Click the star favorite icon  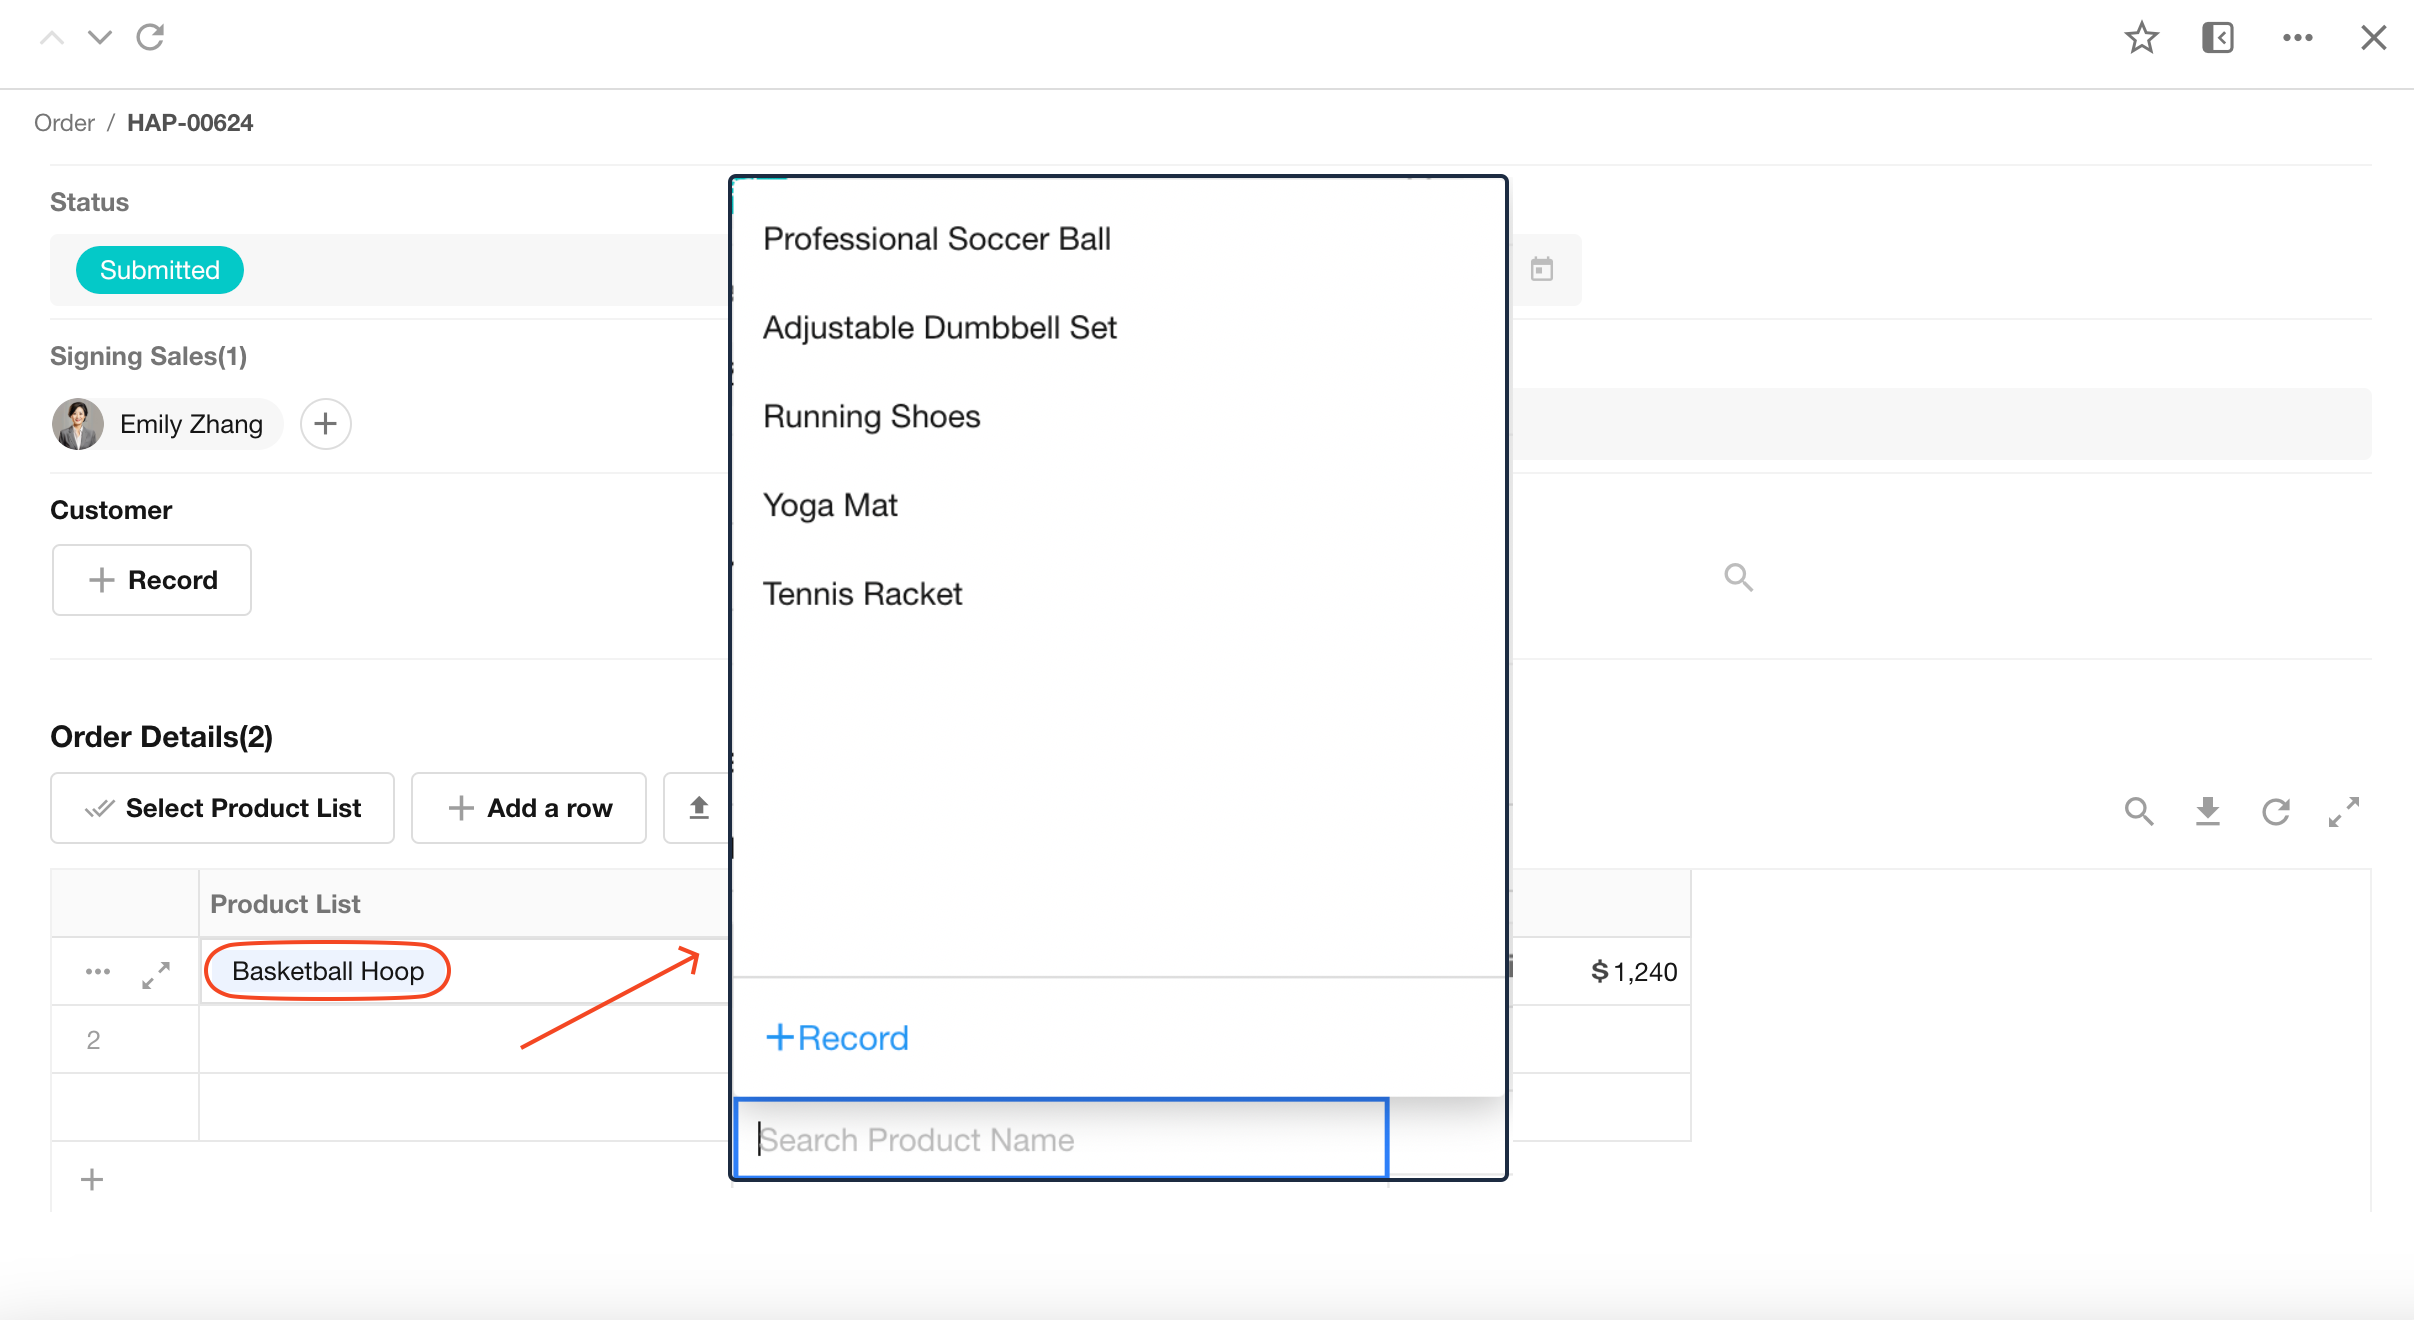pyautogui.click(x=2141, y=38)
